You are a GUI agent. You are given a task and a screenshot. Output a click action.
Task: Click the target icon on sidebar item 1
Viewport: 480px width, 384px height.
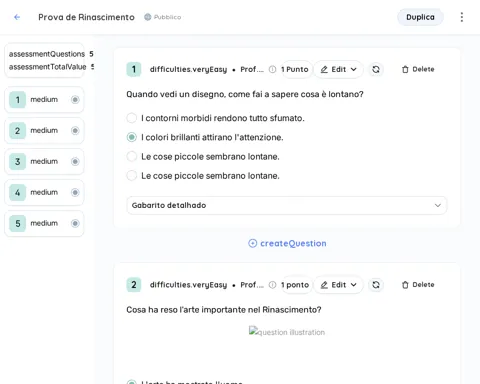[x=75, y=99]
